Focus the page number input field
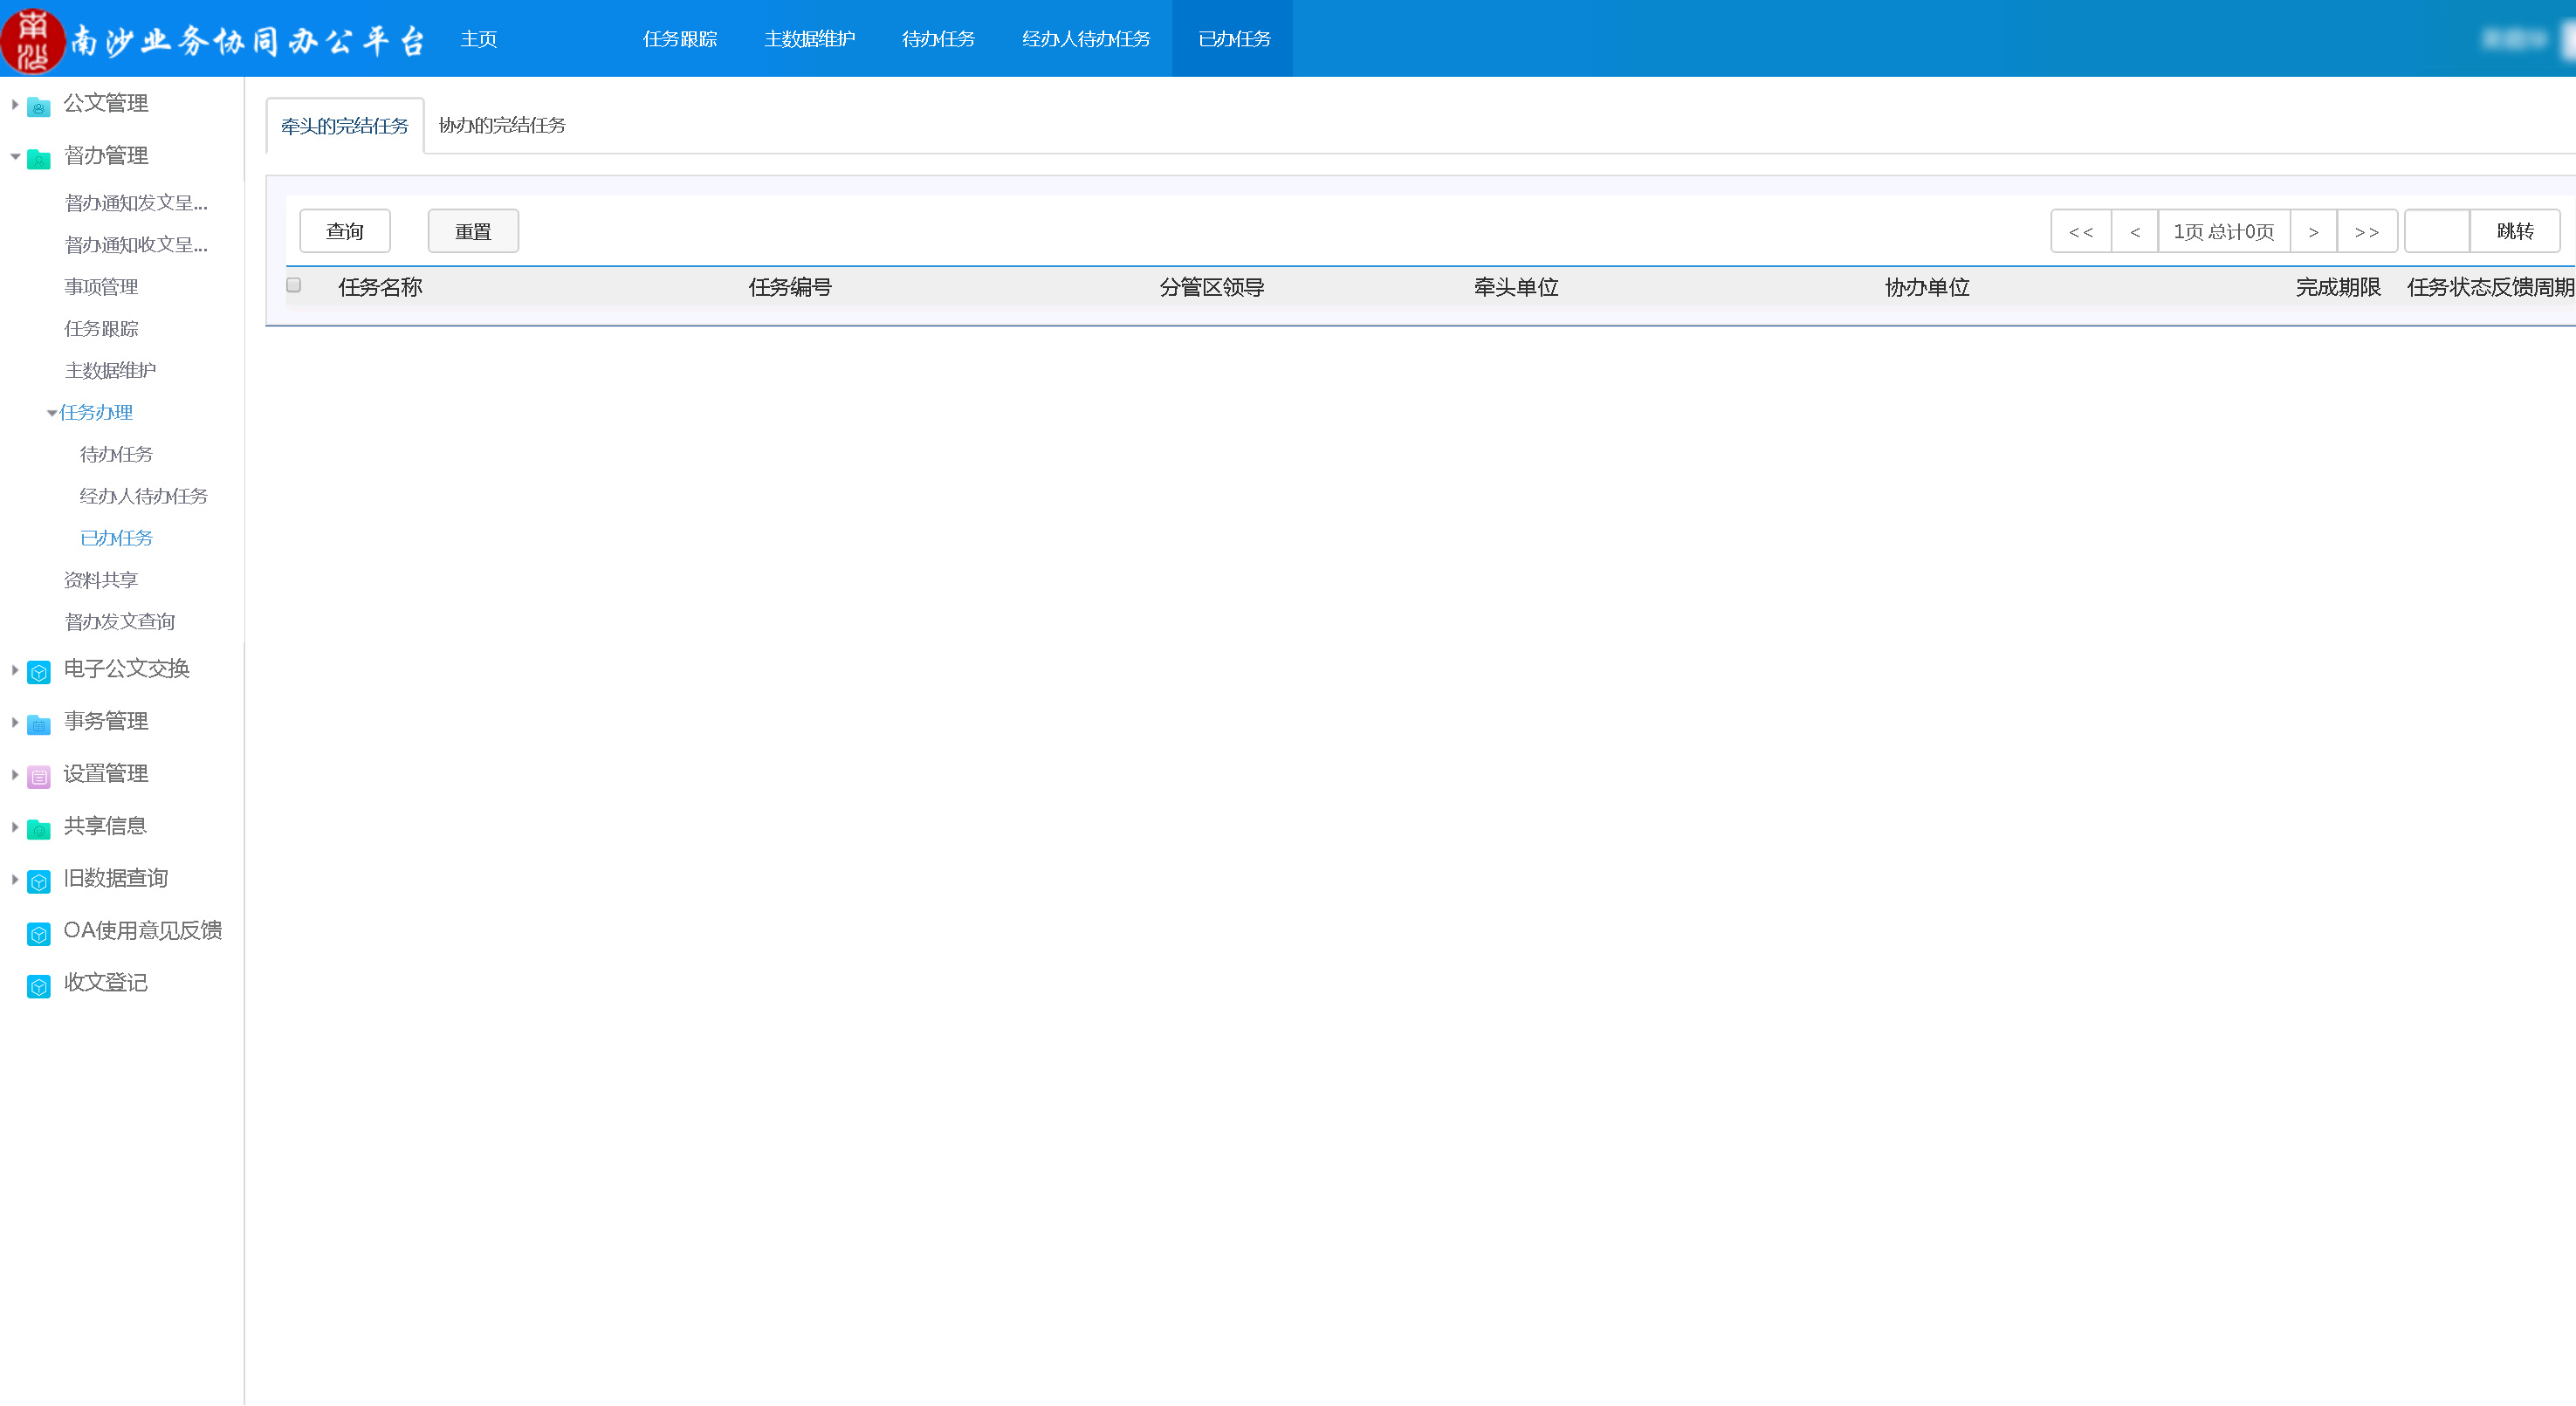 tap(2437, 231)
